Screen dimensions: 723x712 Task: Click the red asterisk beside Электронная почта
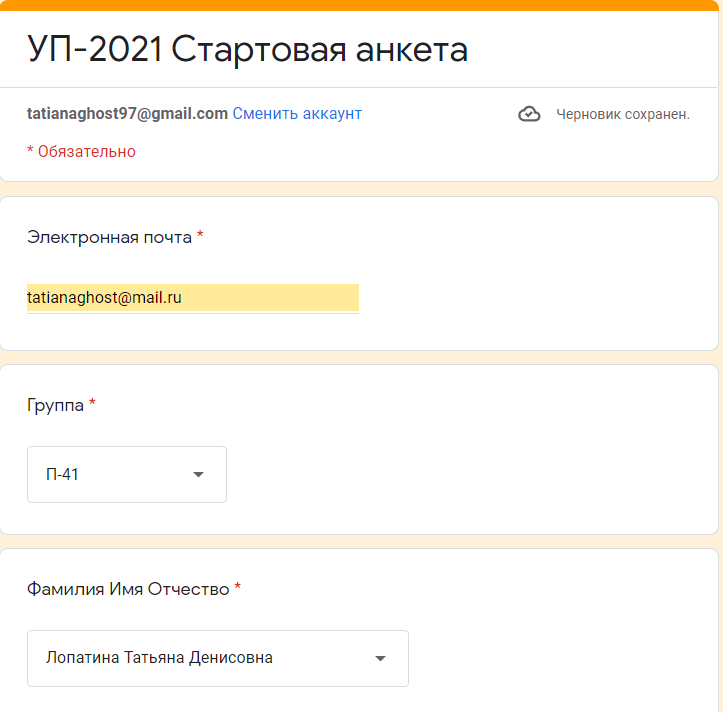pos(200,234)
